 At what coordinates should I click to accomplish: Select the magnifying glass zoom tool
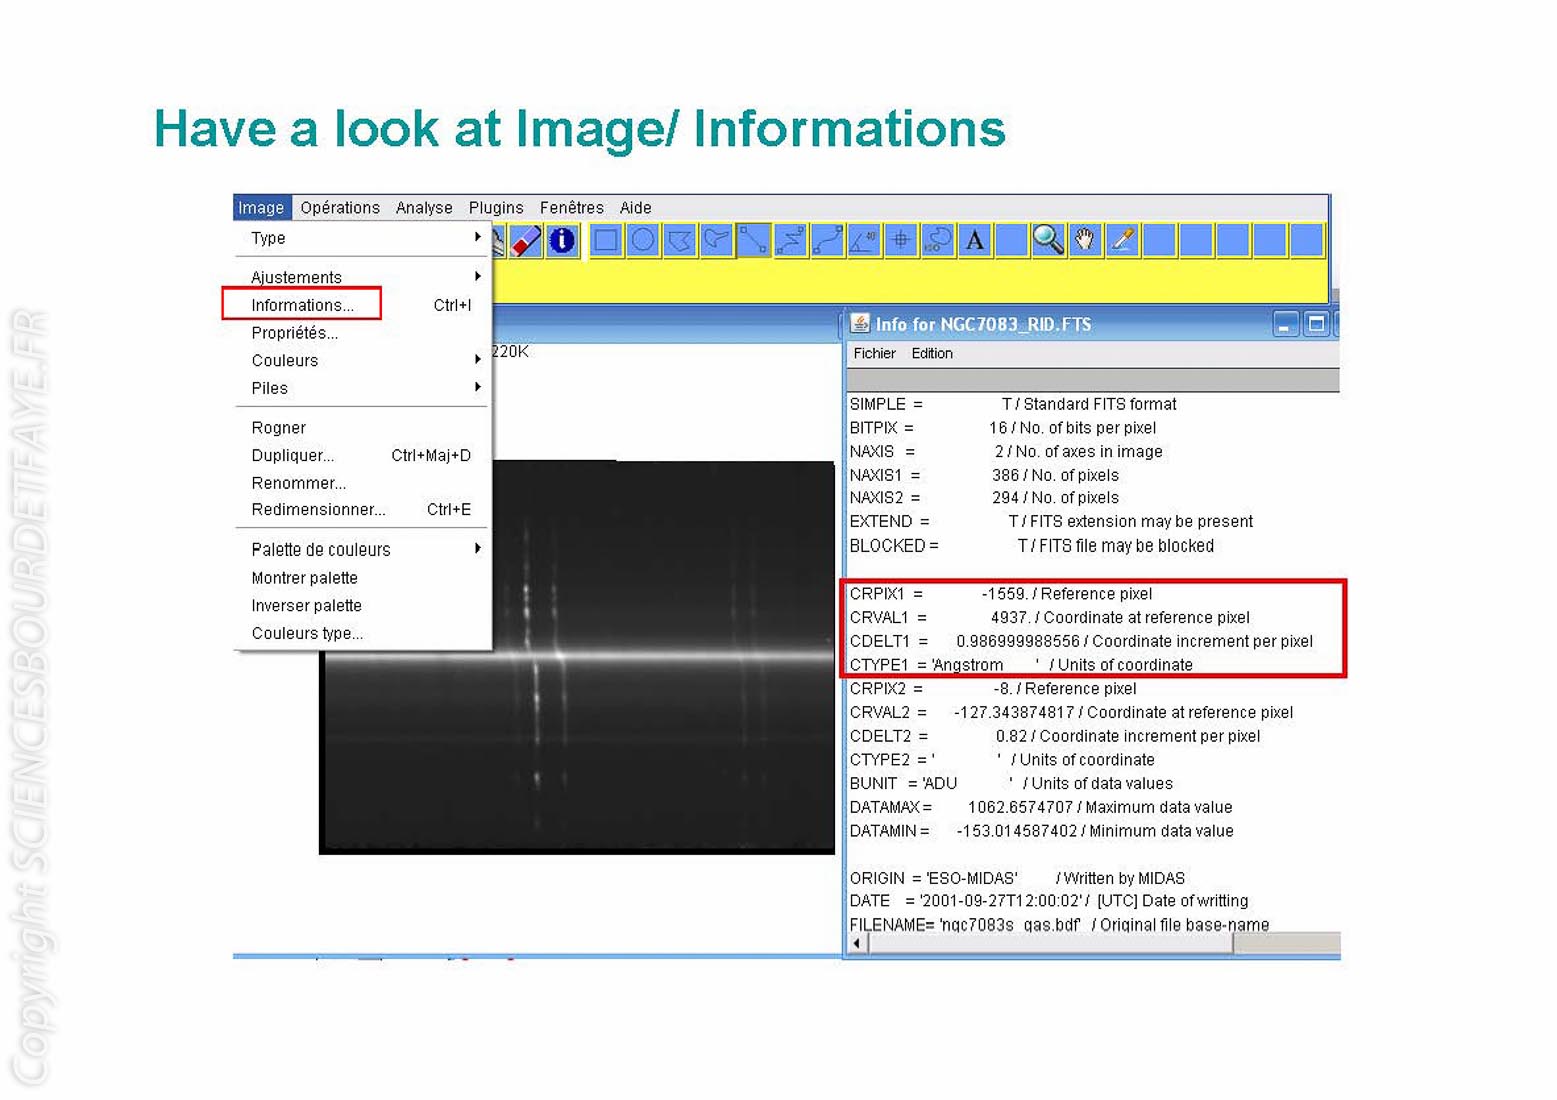click(x=1048, y=241)
